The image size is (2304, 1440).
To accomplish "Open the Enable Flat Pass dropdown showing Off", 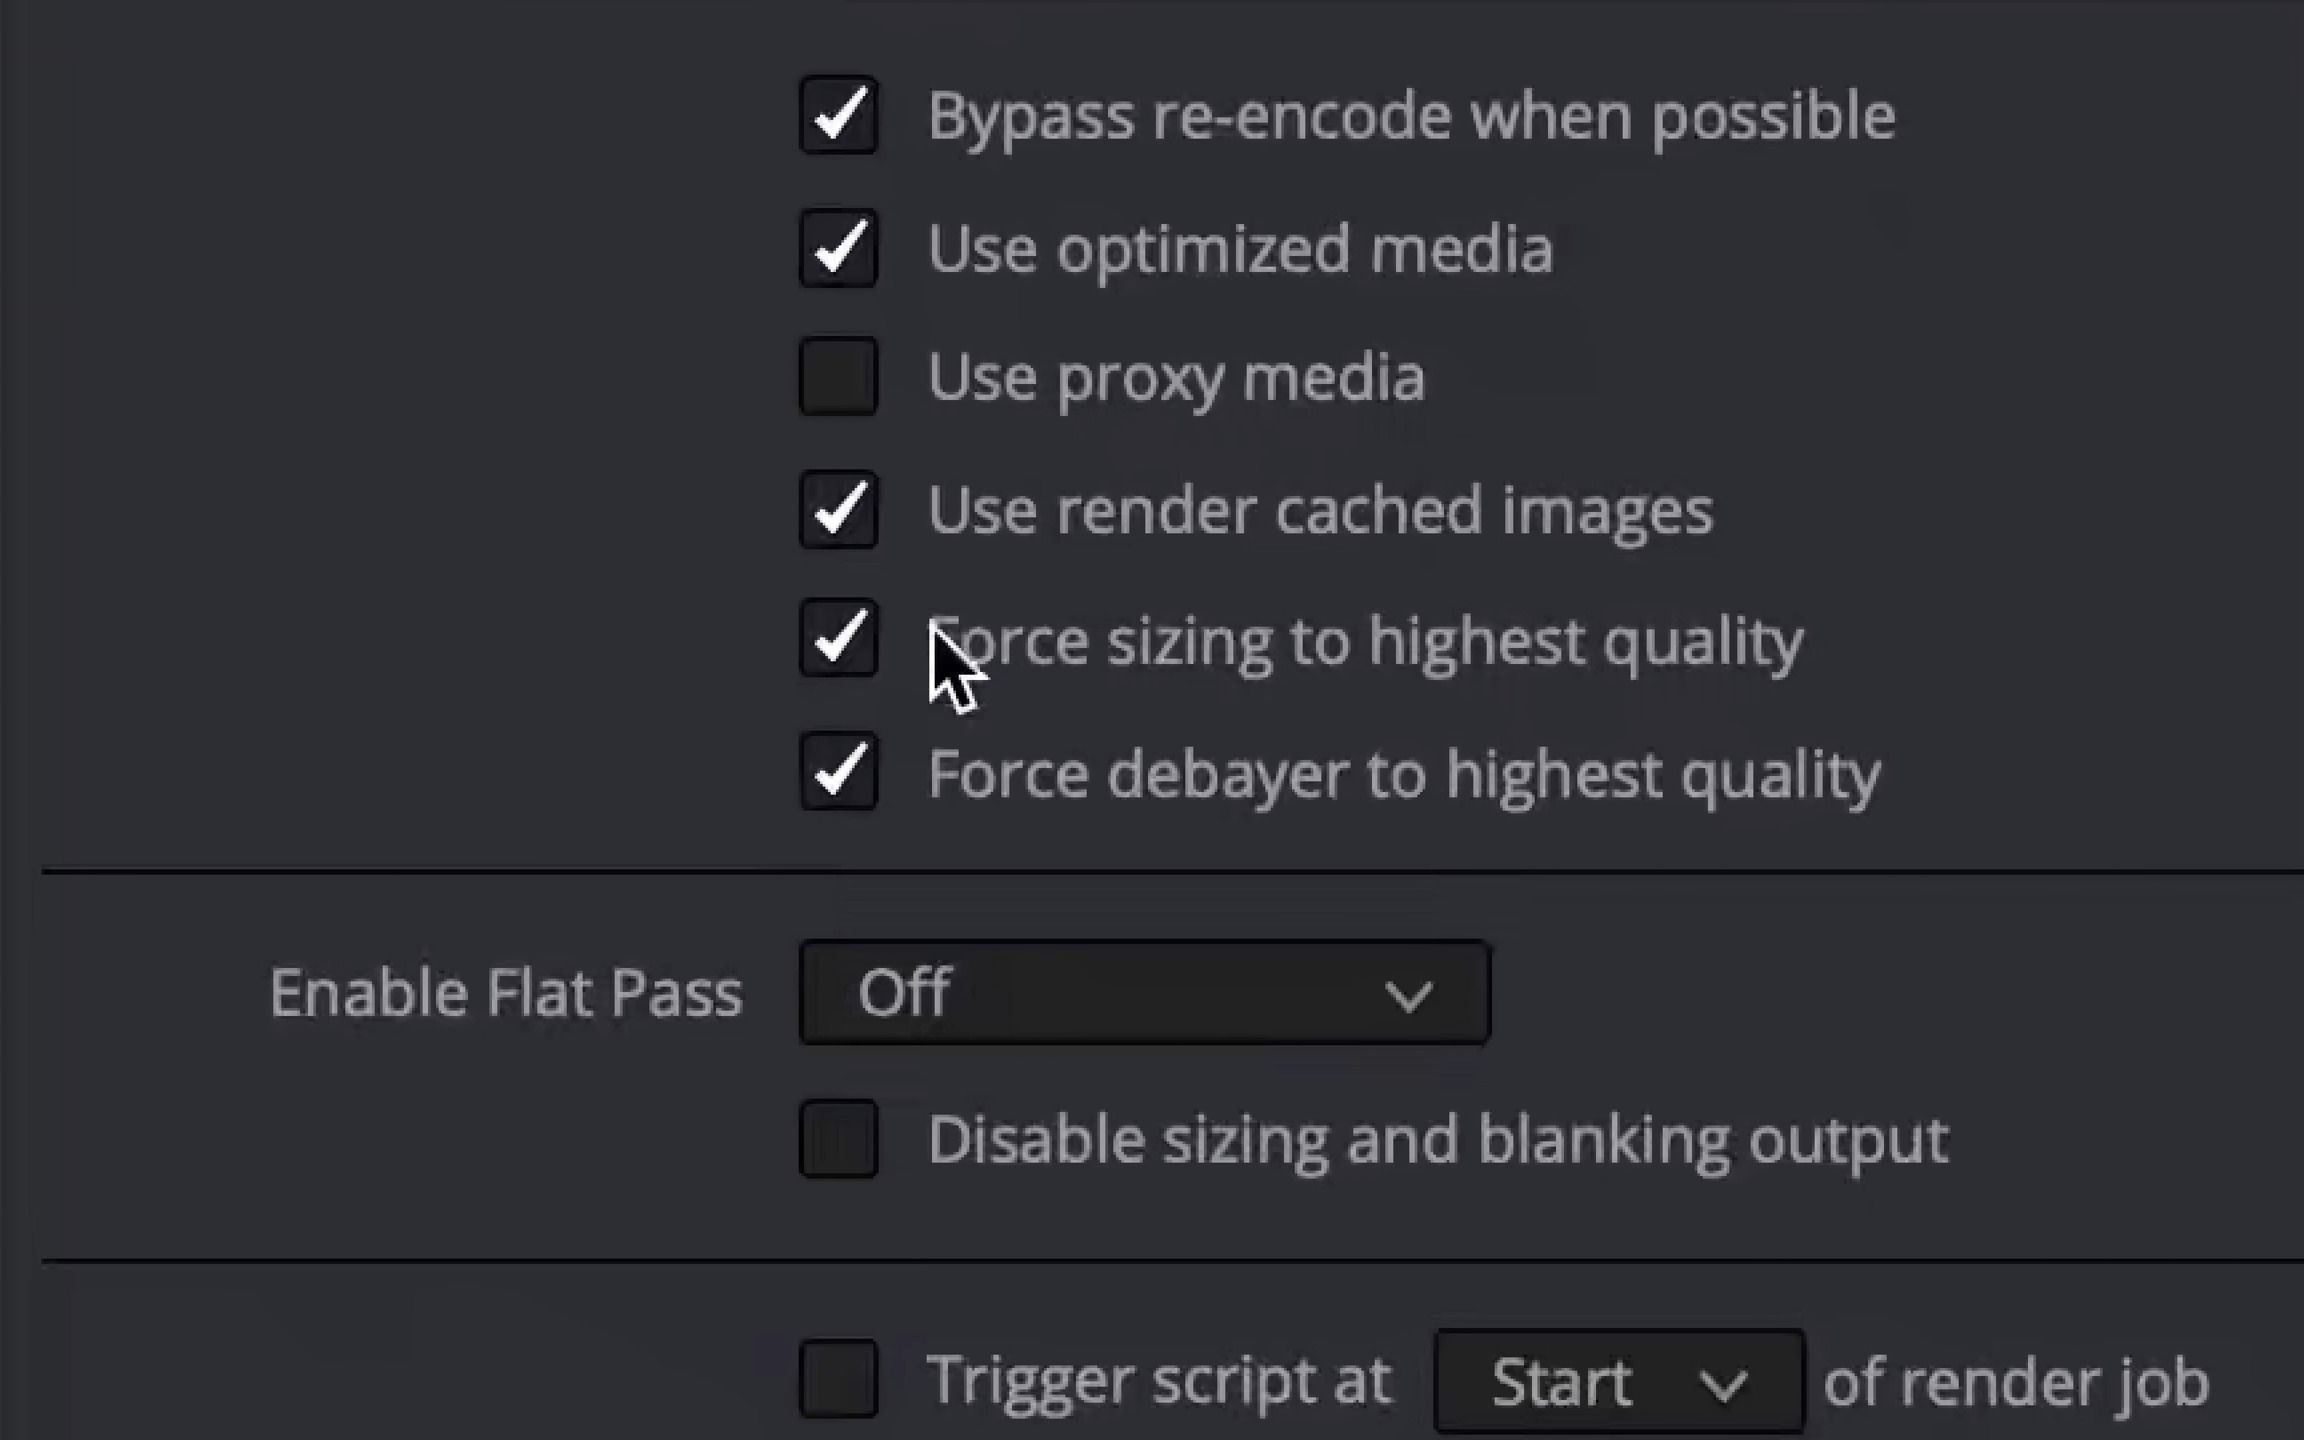I will (1145, 993).
